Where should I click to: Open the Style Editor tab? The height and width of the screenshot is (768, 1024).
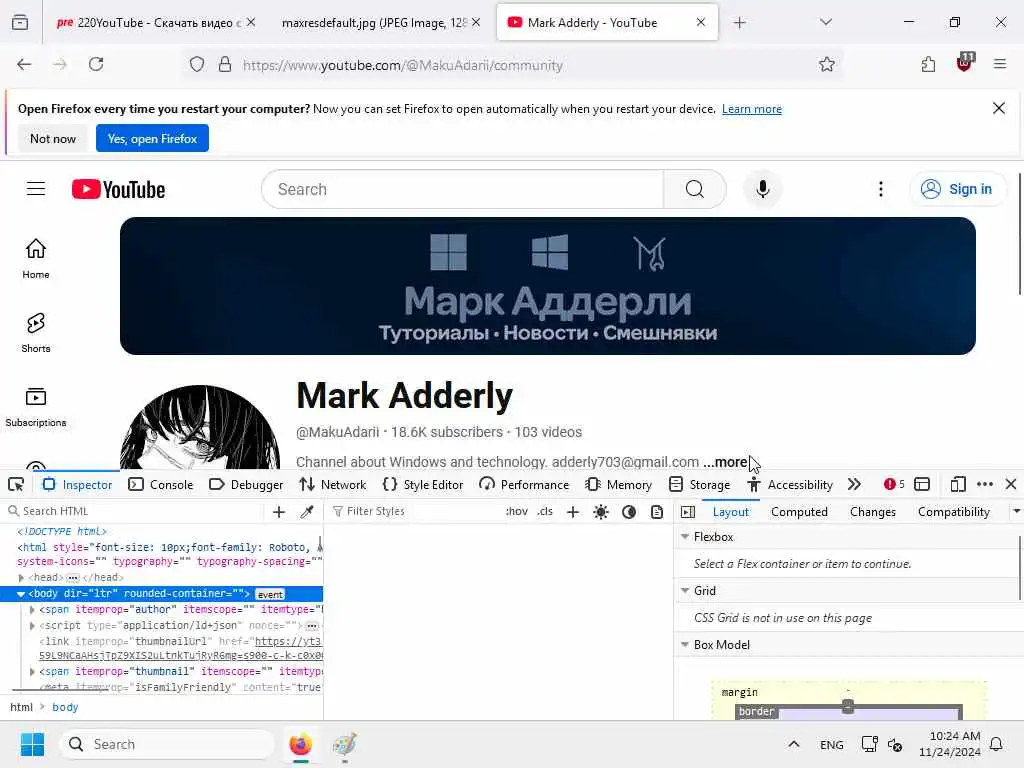click(x=423, y=485)
